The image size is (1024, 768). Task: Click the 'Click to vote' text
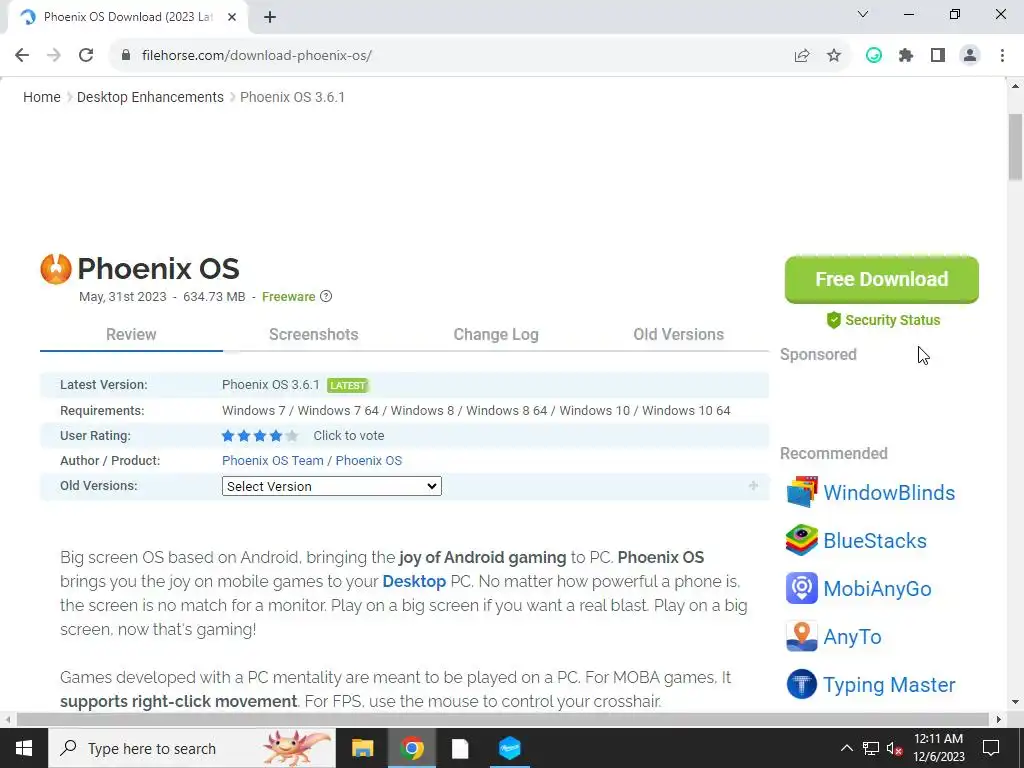(x=349, y=436)
